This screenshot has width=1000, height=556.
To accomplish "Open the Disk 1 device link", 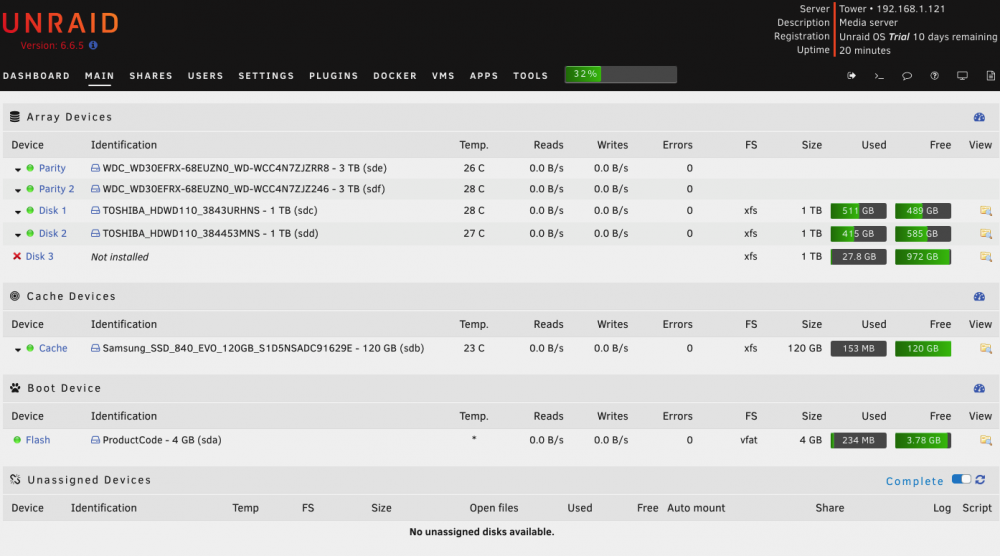I will (52, 210).
